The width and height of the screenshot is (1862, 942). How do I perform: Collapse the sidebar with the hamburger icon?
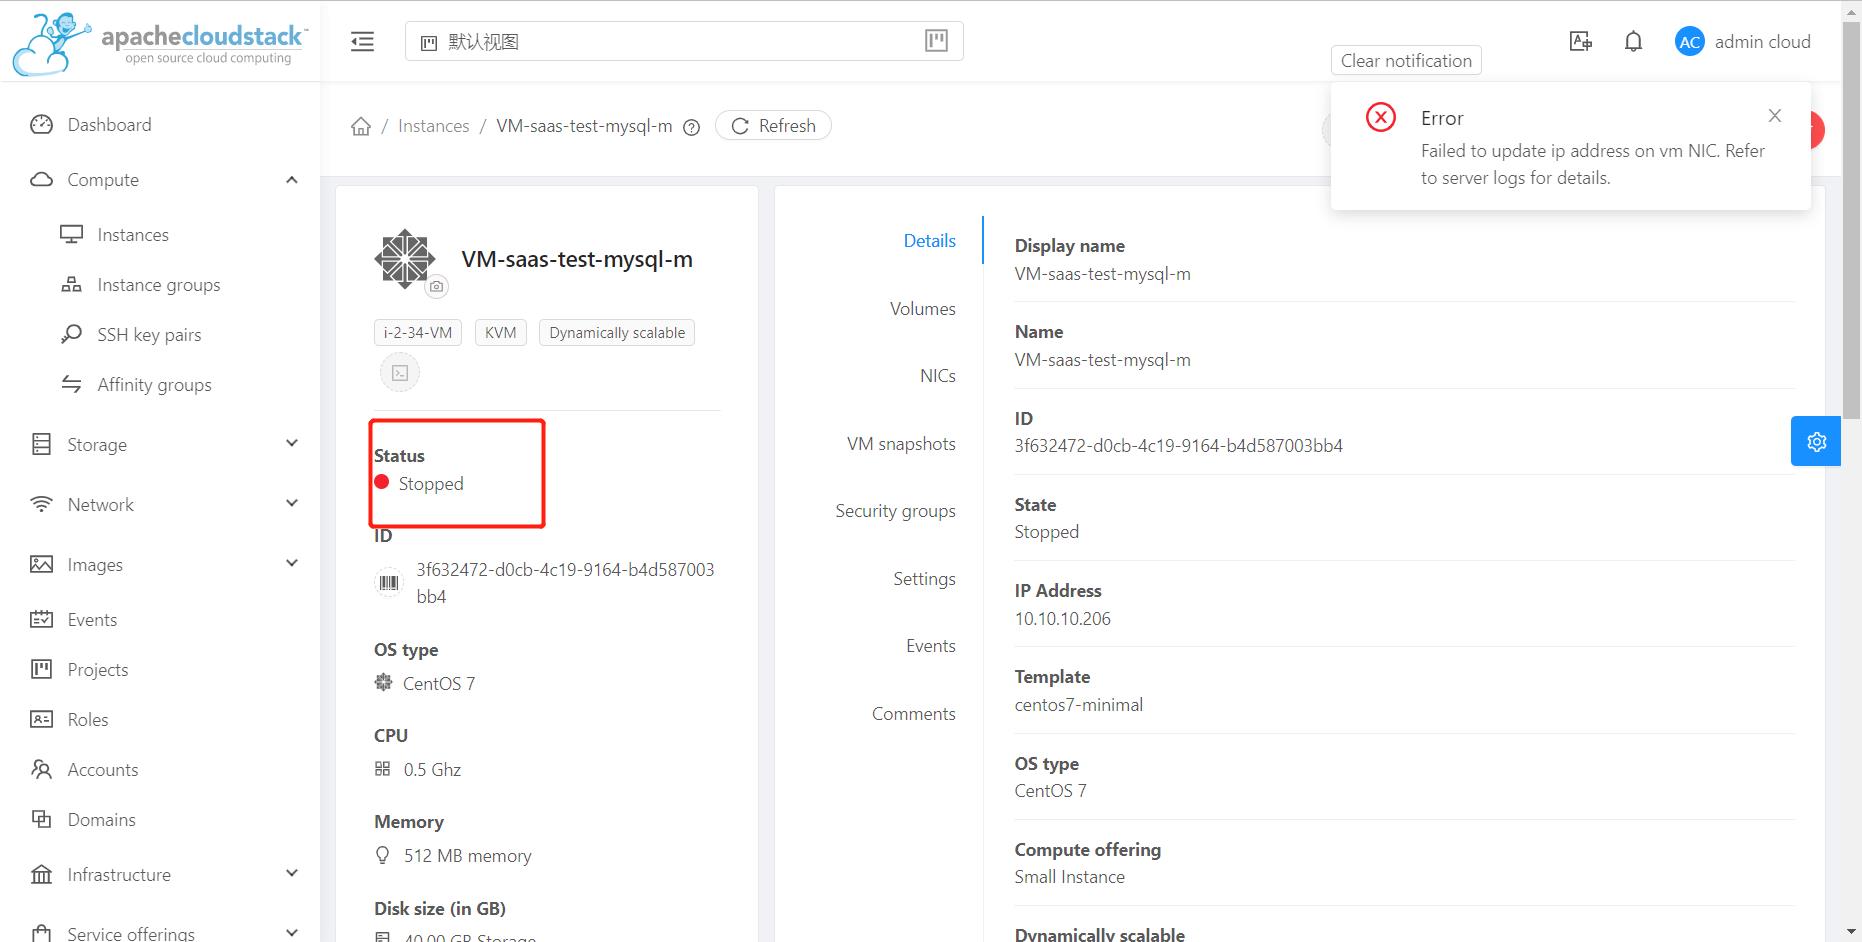(x=362, y=41)
